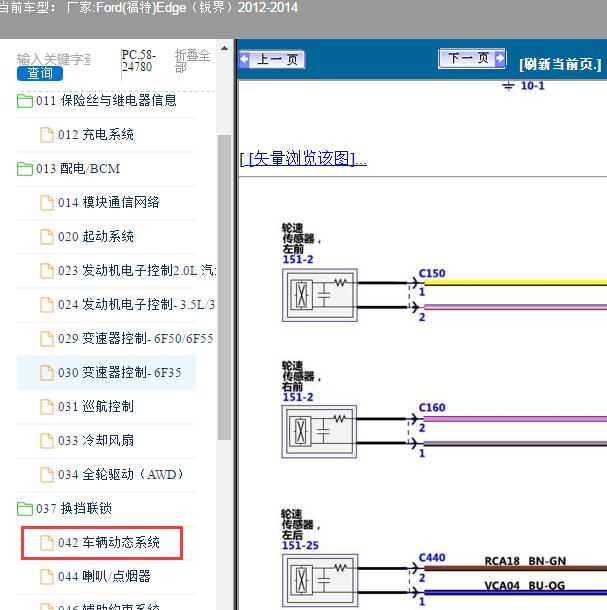Viewport: 607px width, 610px height.
Task: Click the ground reference label 10-1
Action: [x=532, y=86]
